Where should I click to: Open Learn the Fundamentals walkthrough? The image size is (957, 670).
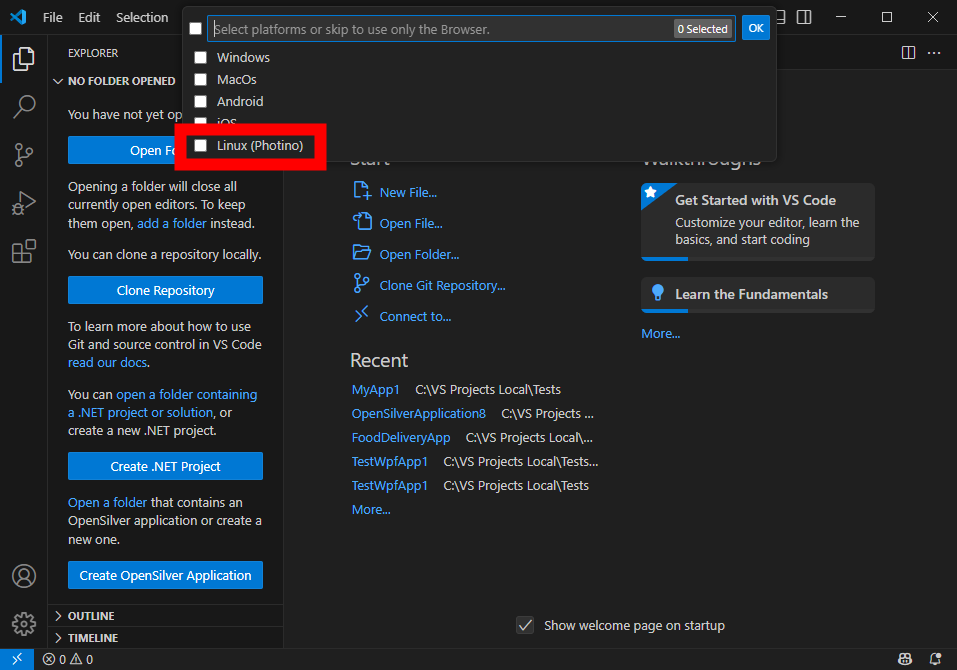(x=757, y=295)
